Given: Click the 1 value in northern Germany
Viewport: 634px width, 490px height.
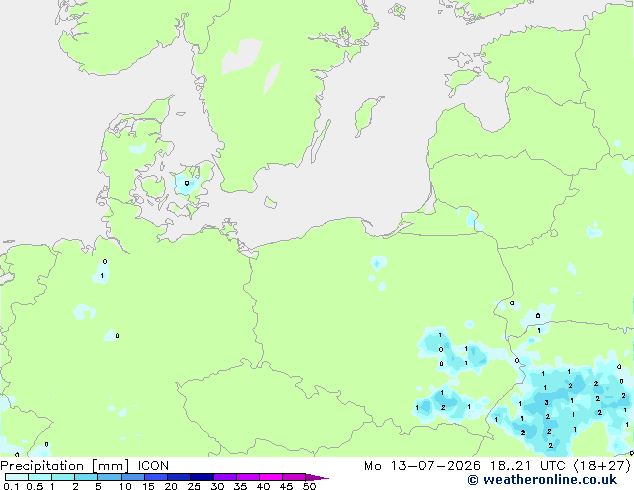Looking at the screenshot, I should (x=102, y=275).
